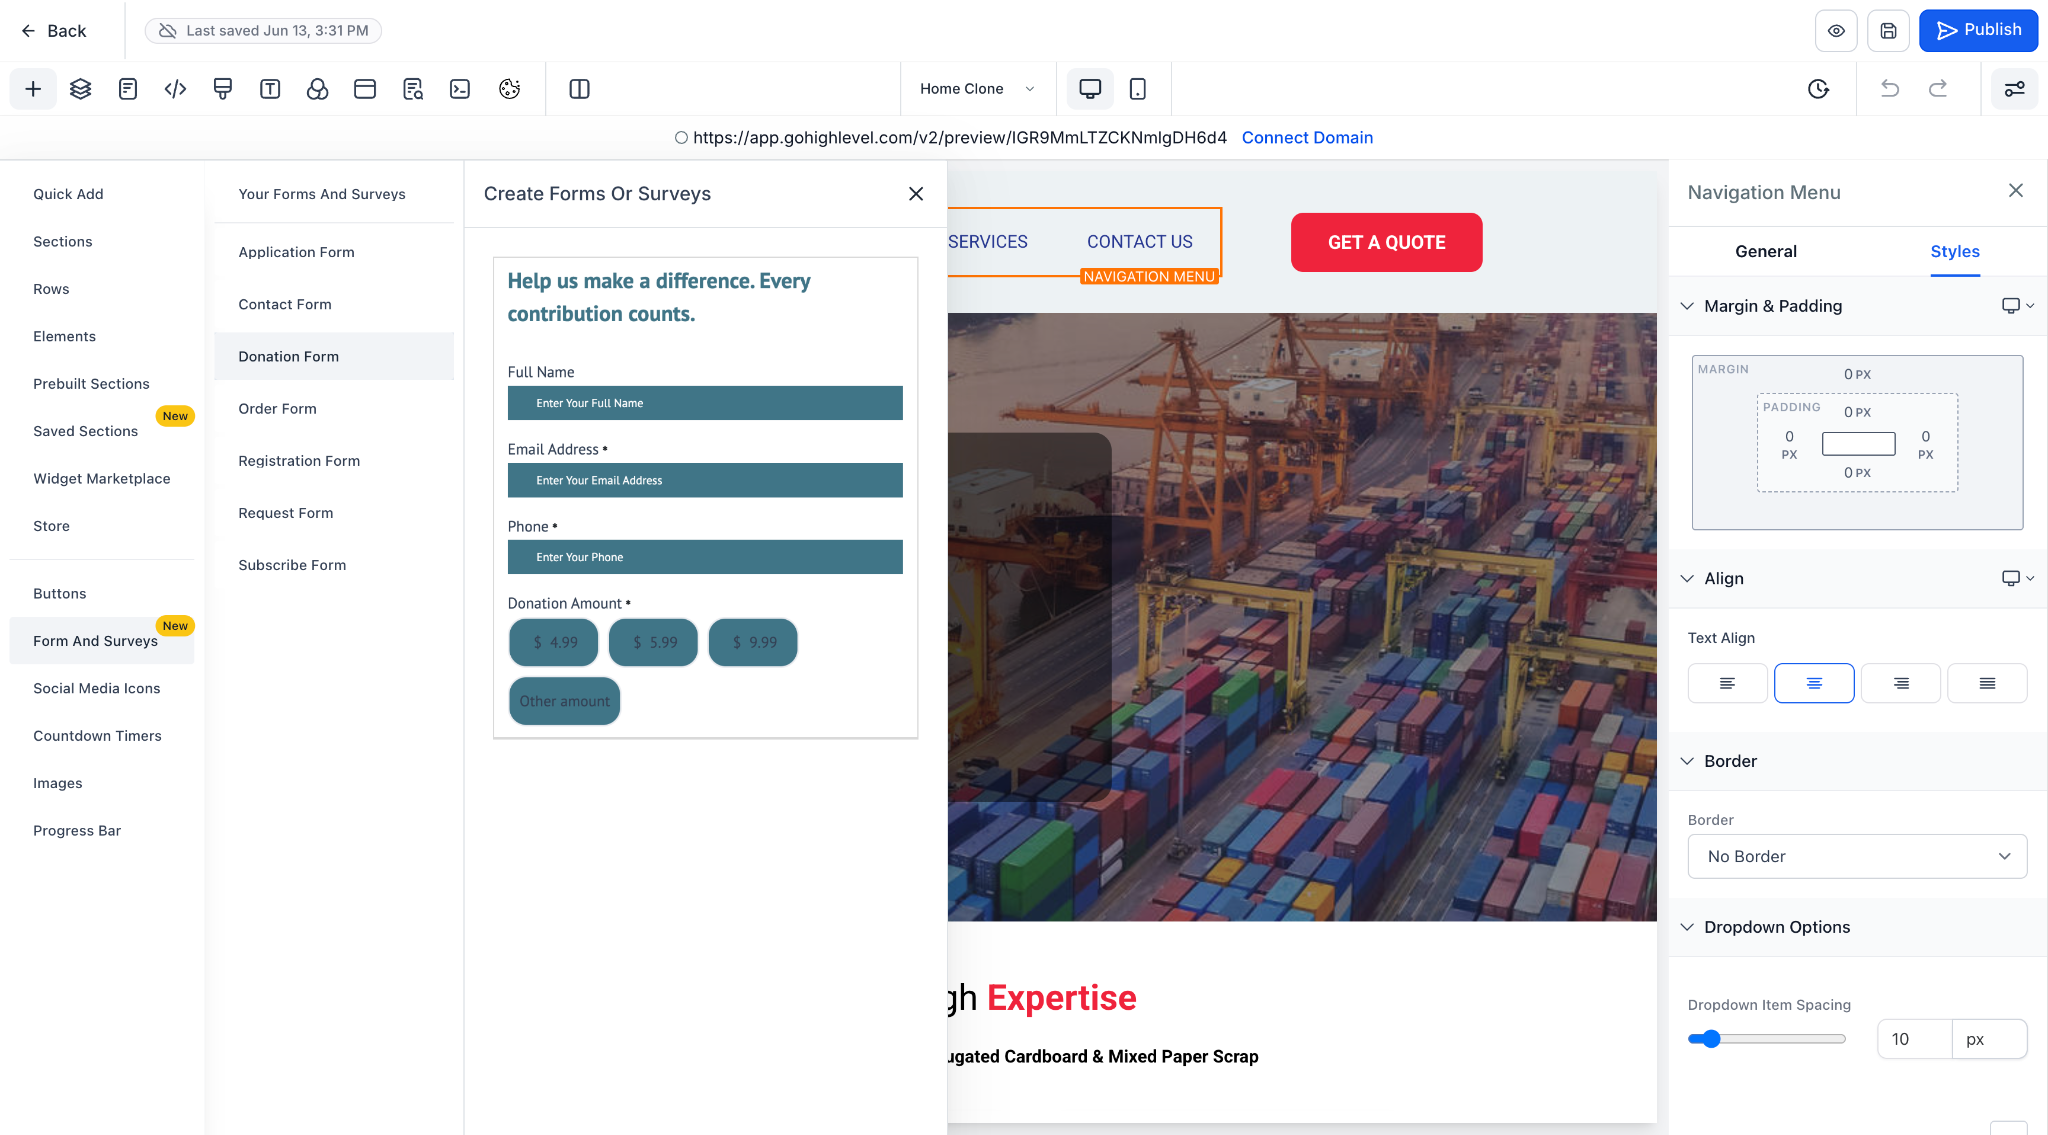The width and height of the screenshot is (2048, 1135).
Task: Click the layers icon in toolbar
Action: (81, 89)
